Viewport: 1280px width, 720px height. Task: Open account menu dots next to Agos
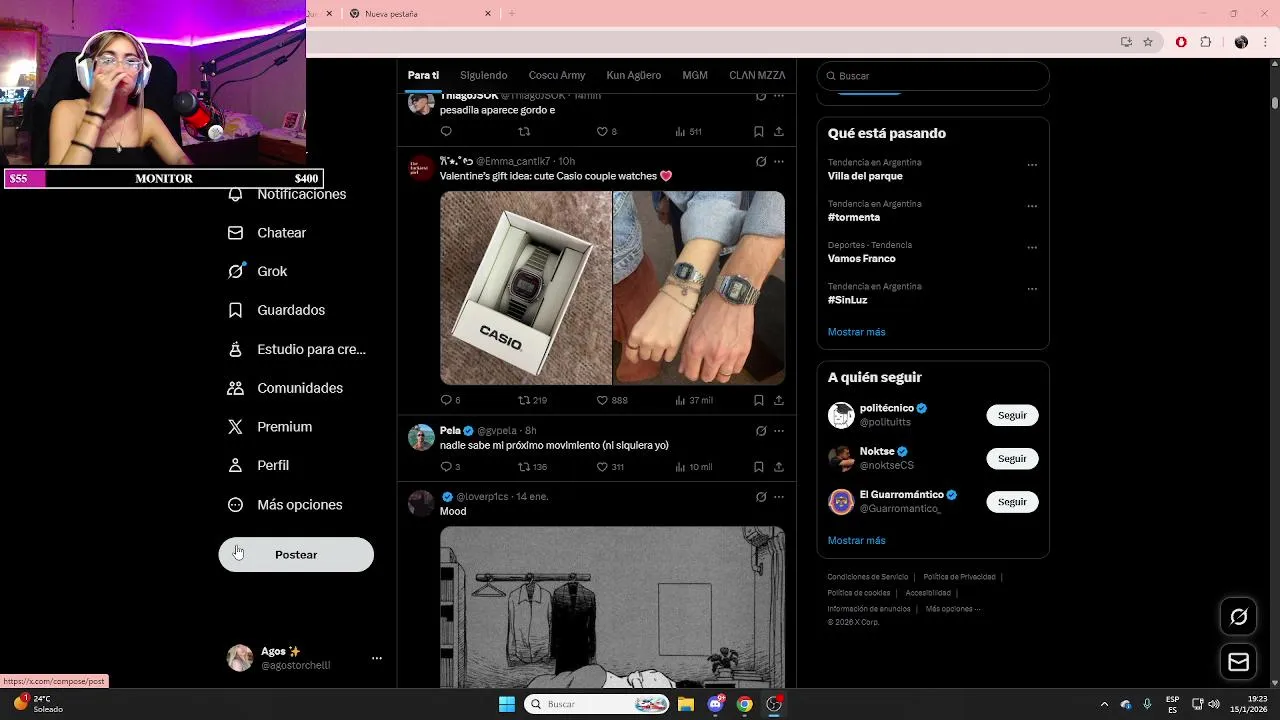click(377, 658)
